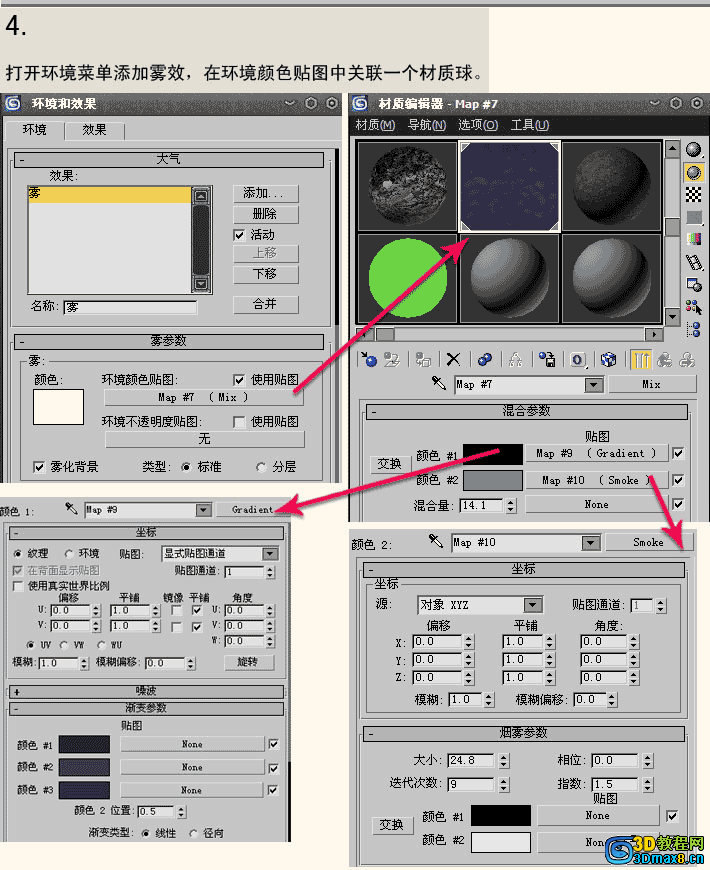Expand the 噪波 rollout

[146, 691]
